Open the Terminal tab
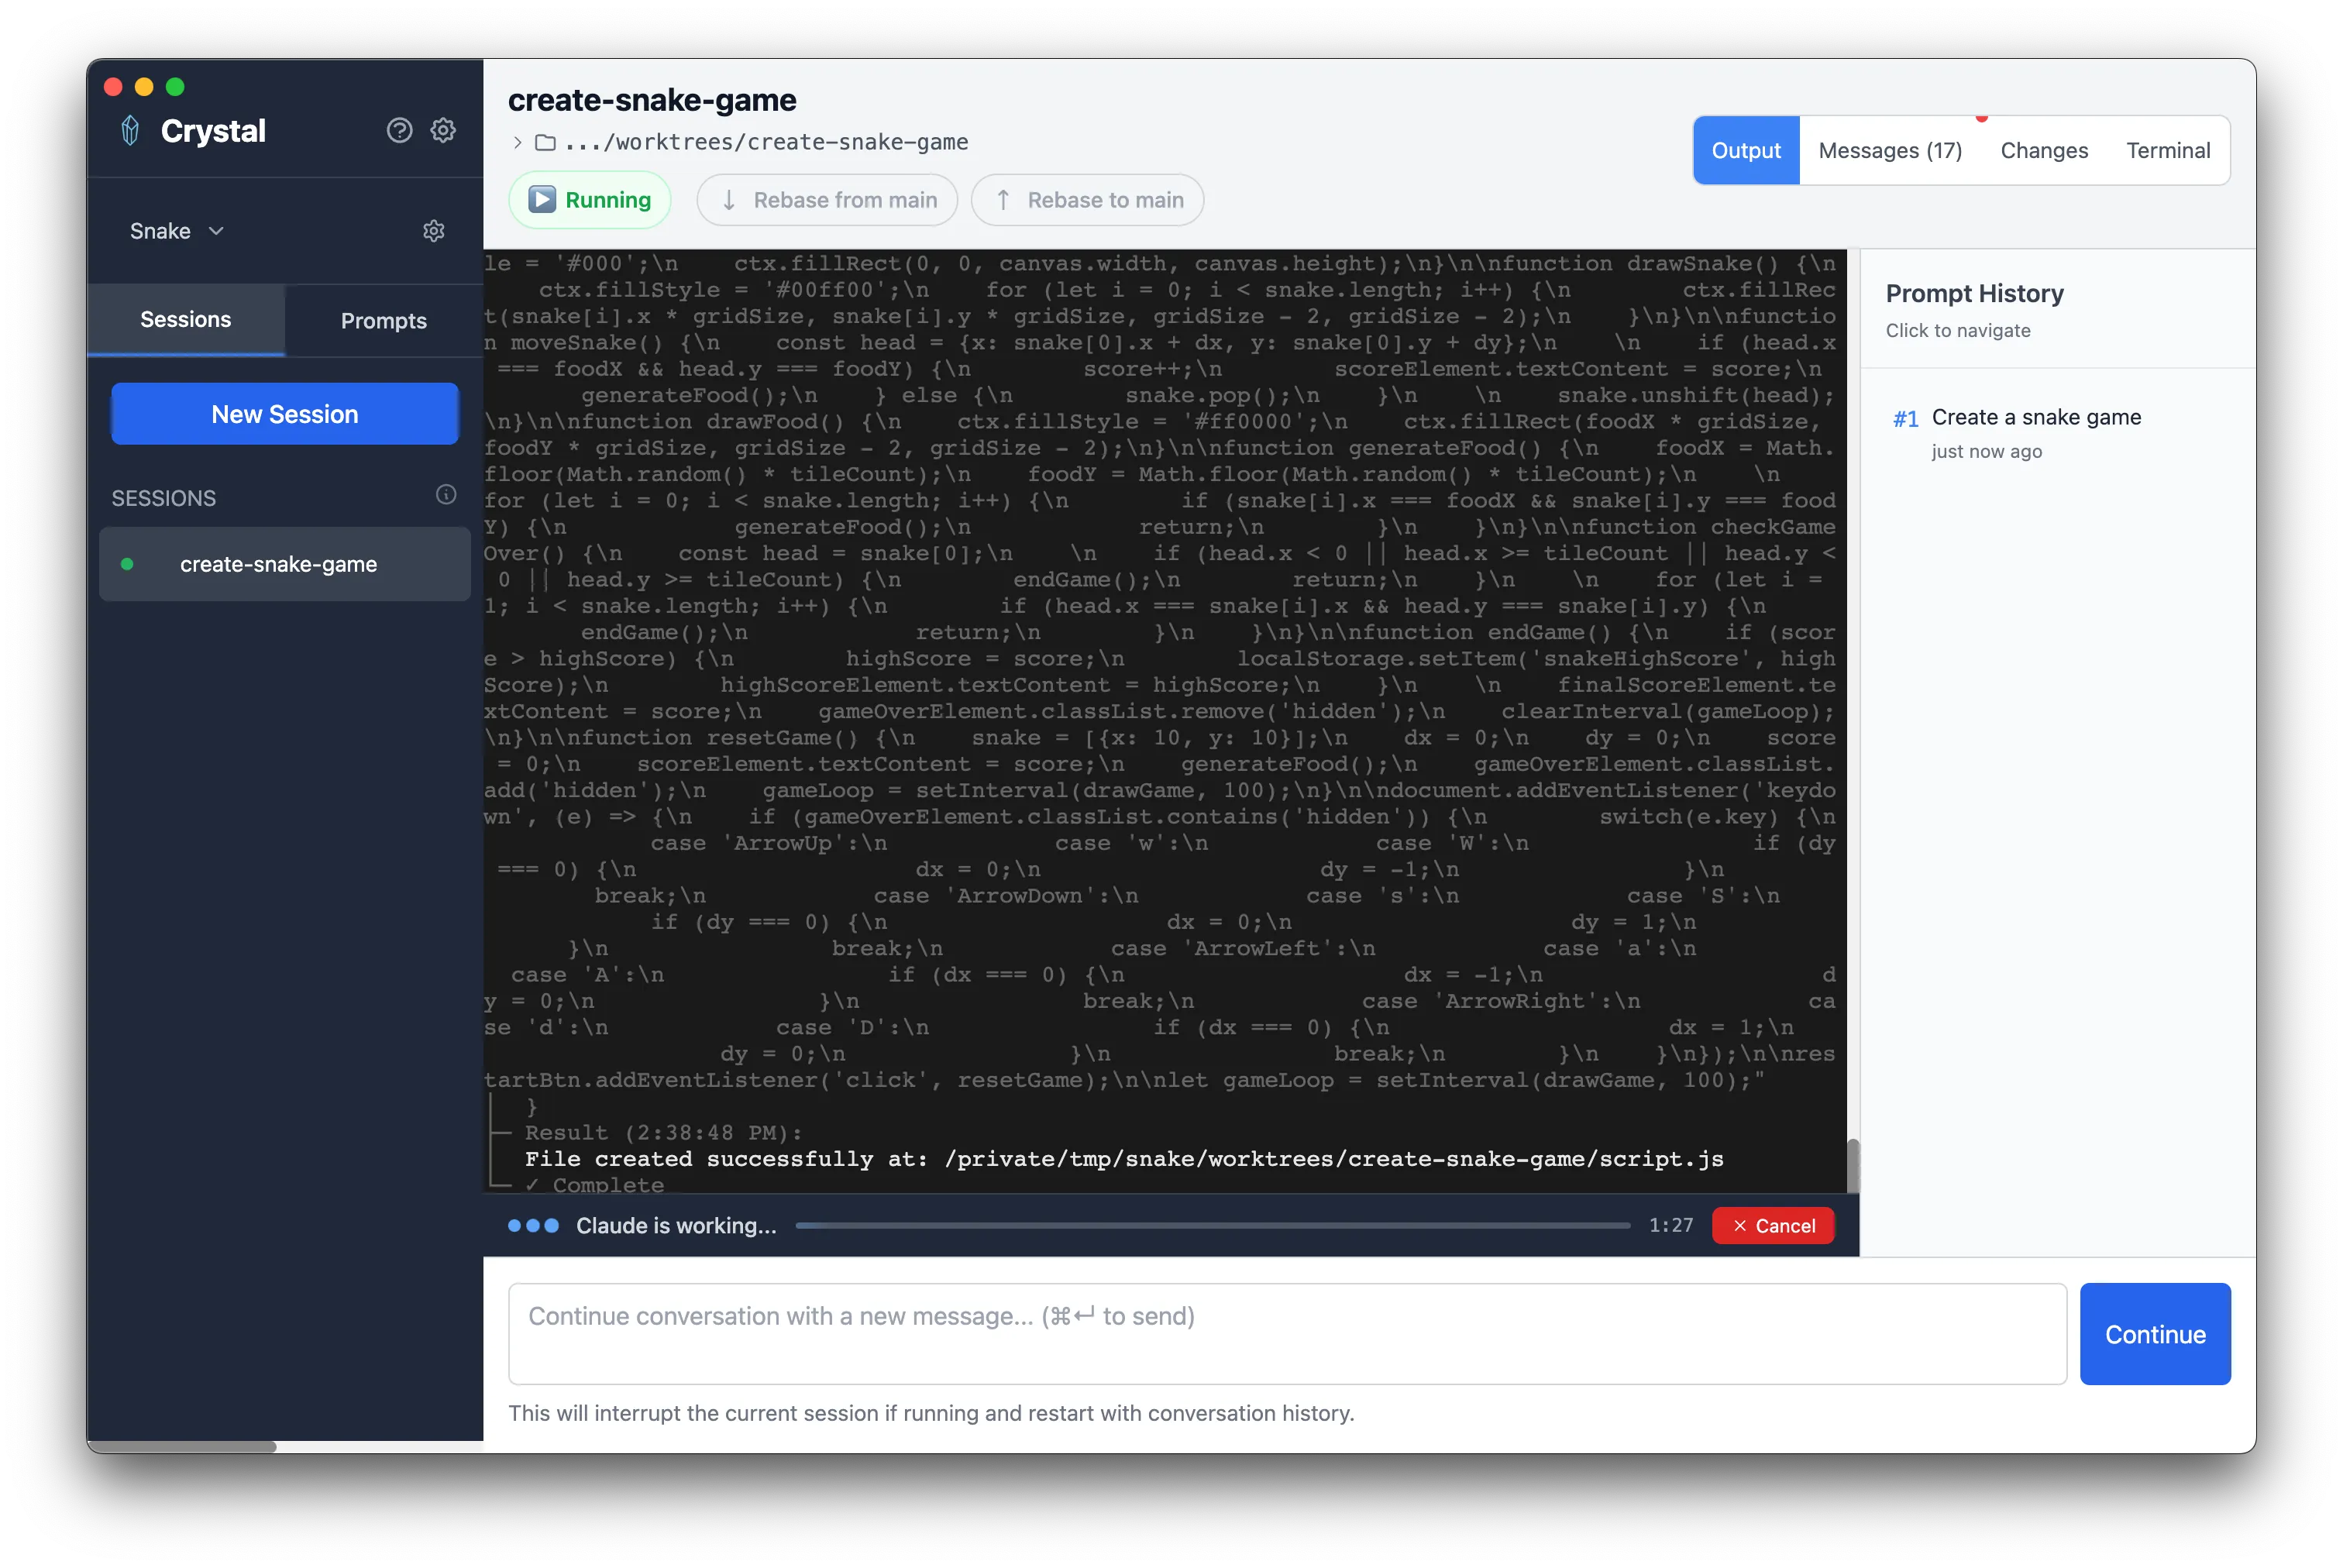The image size is (2343, 1568). tap(2168, 150)
